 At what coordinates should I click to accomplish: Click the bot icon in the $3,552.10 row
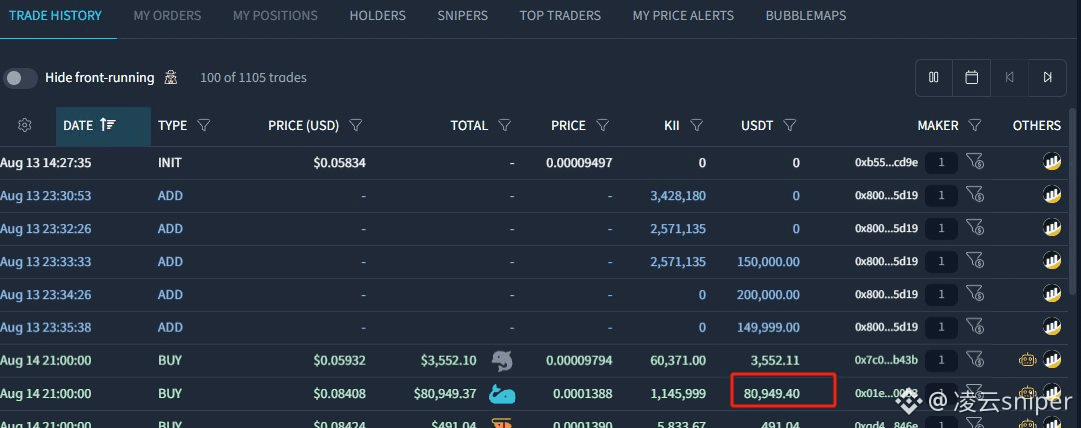[1027, 360]
